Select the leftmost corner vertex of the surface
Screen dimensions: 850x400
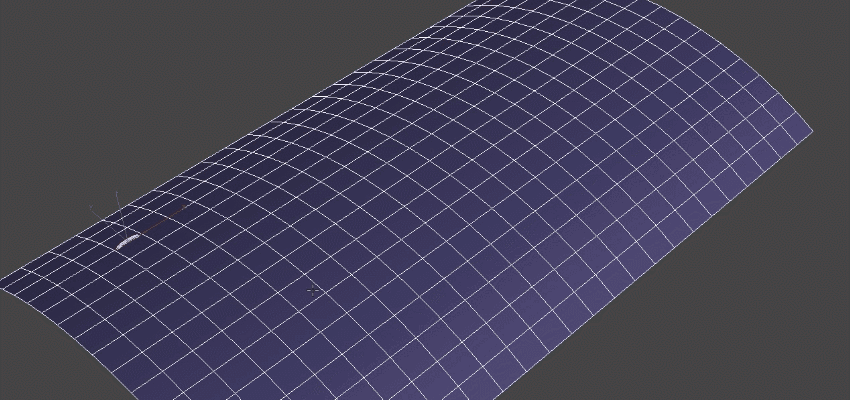pos(2,288)
